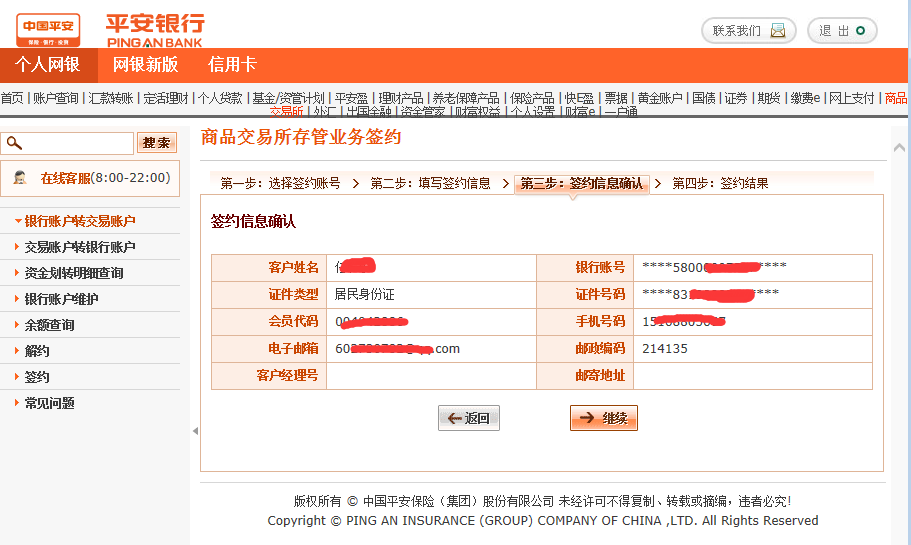
Task: Click the sidebar collapse arrow handle
Action: [195, 431]
